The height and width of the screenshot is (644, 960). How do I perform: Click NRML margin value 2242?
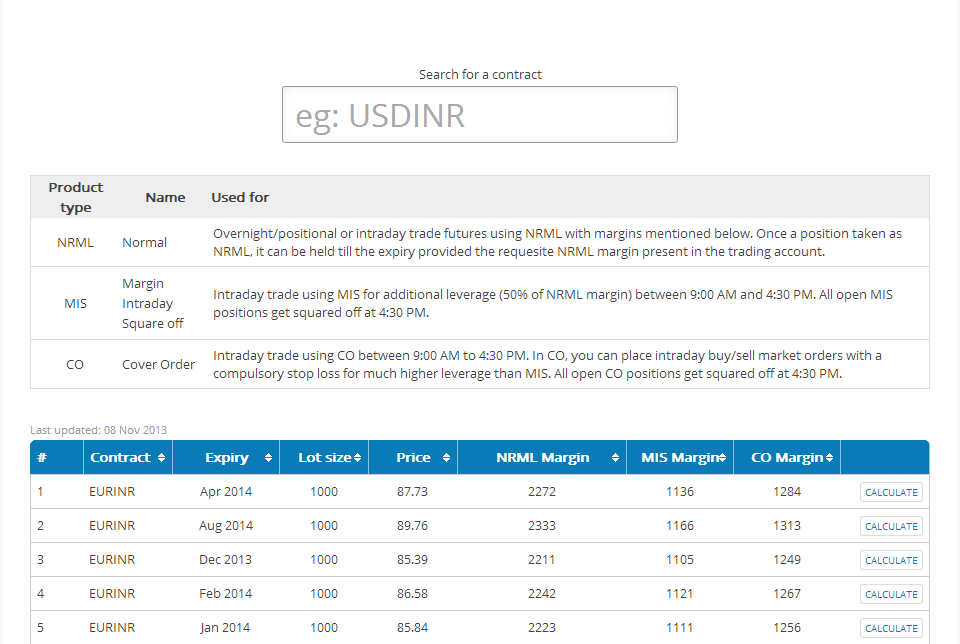[542, 594]
